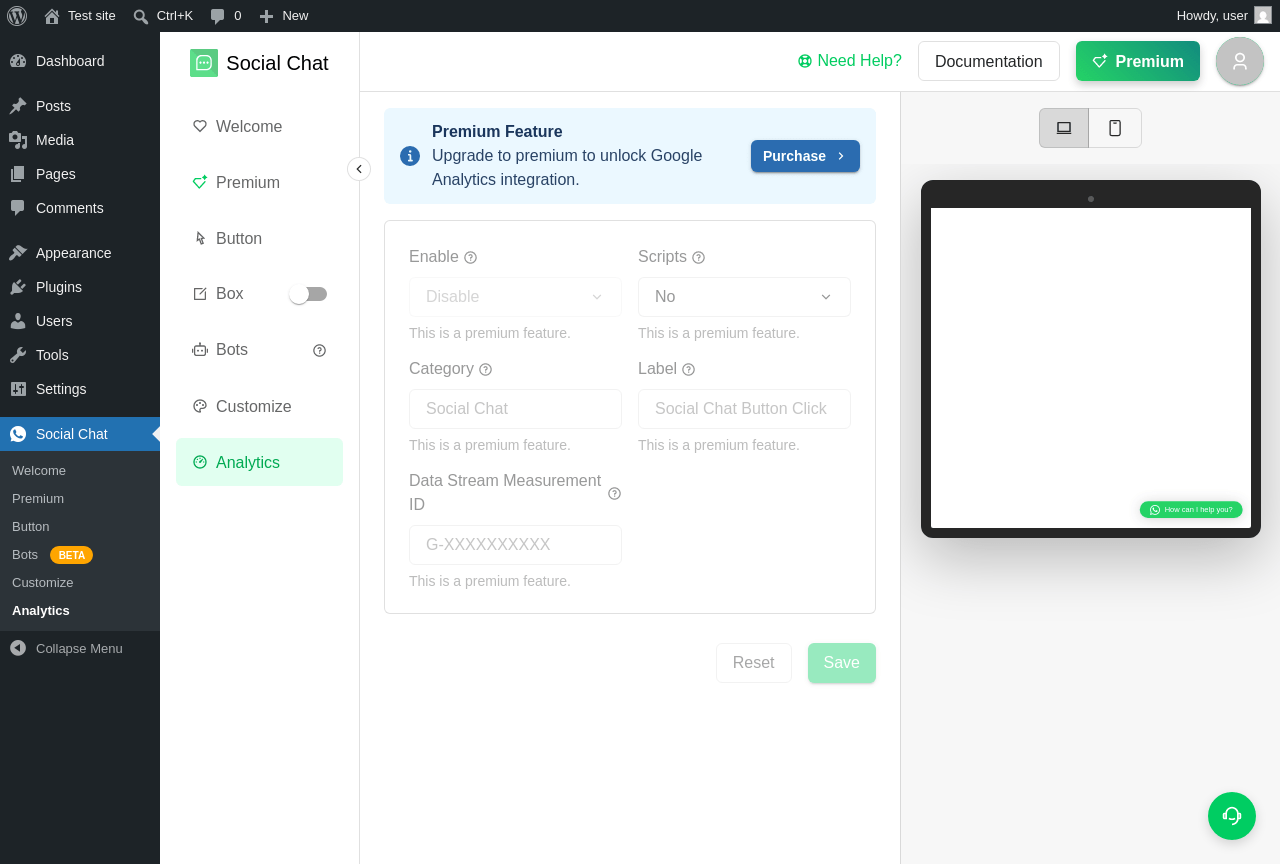Switch preview to mobile phone view
Screen dimensions: 1280x864
[x=1115, y=128]
